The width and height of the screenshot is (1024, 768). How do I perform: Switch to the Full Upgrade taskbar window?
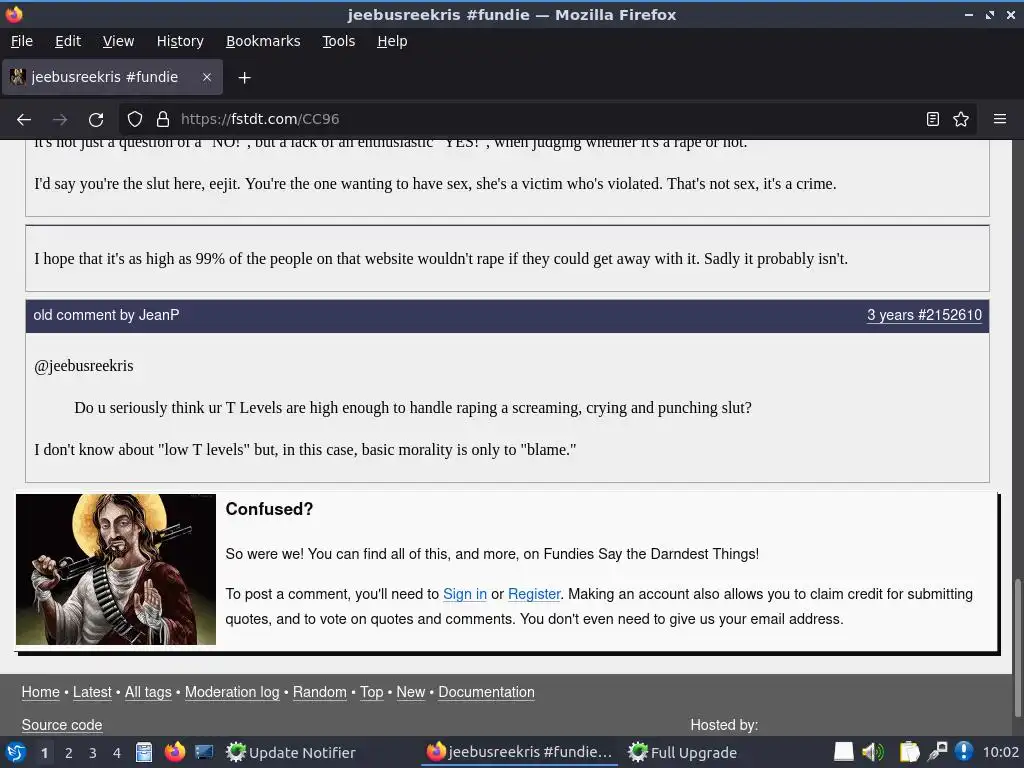[x=683, y=752]
